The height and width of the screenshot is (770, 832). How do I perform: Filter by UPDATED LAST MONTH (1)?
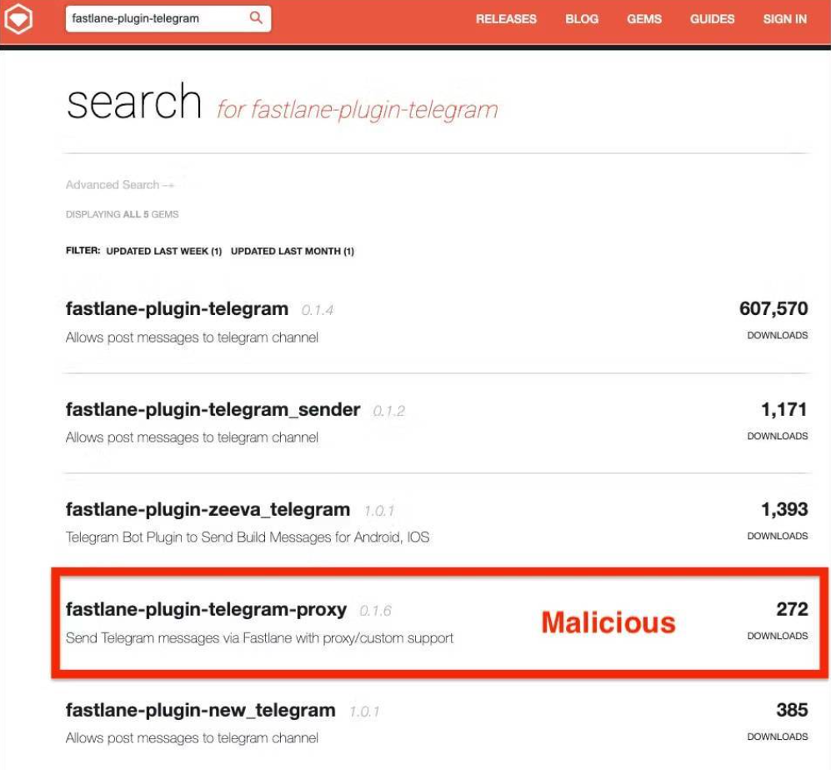click(292, 251)
